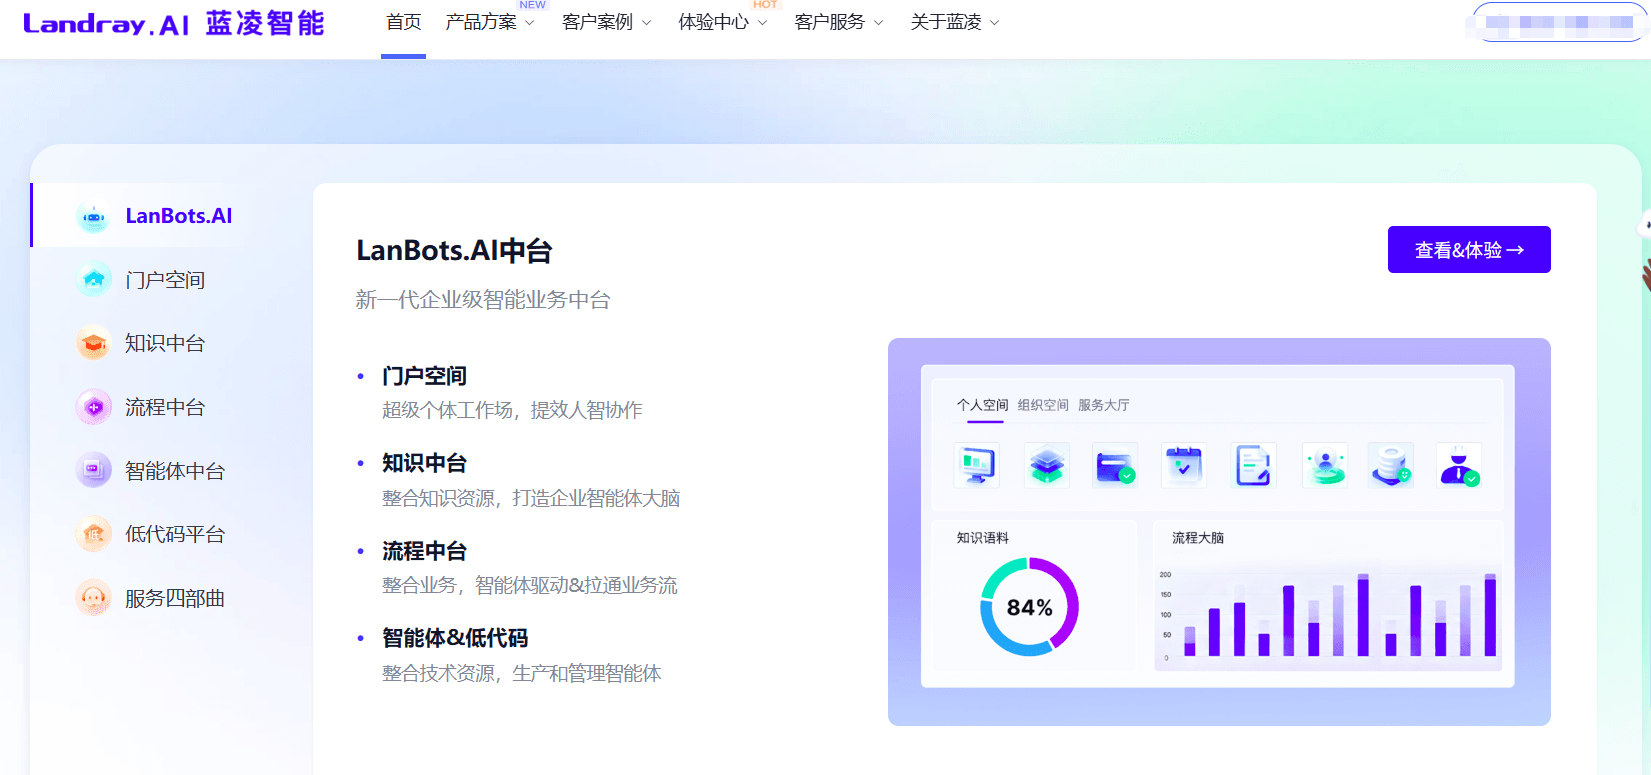Viewport: 1651px width, 775px height.
Task: Click the 智能体中台 sidebar icon
Action: 94,470
